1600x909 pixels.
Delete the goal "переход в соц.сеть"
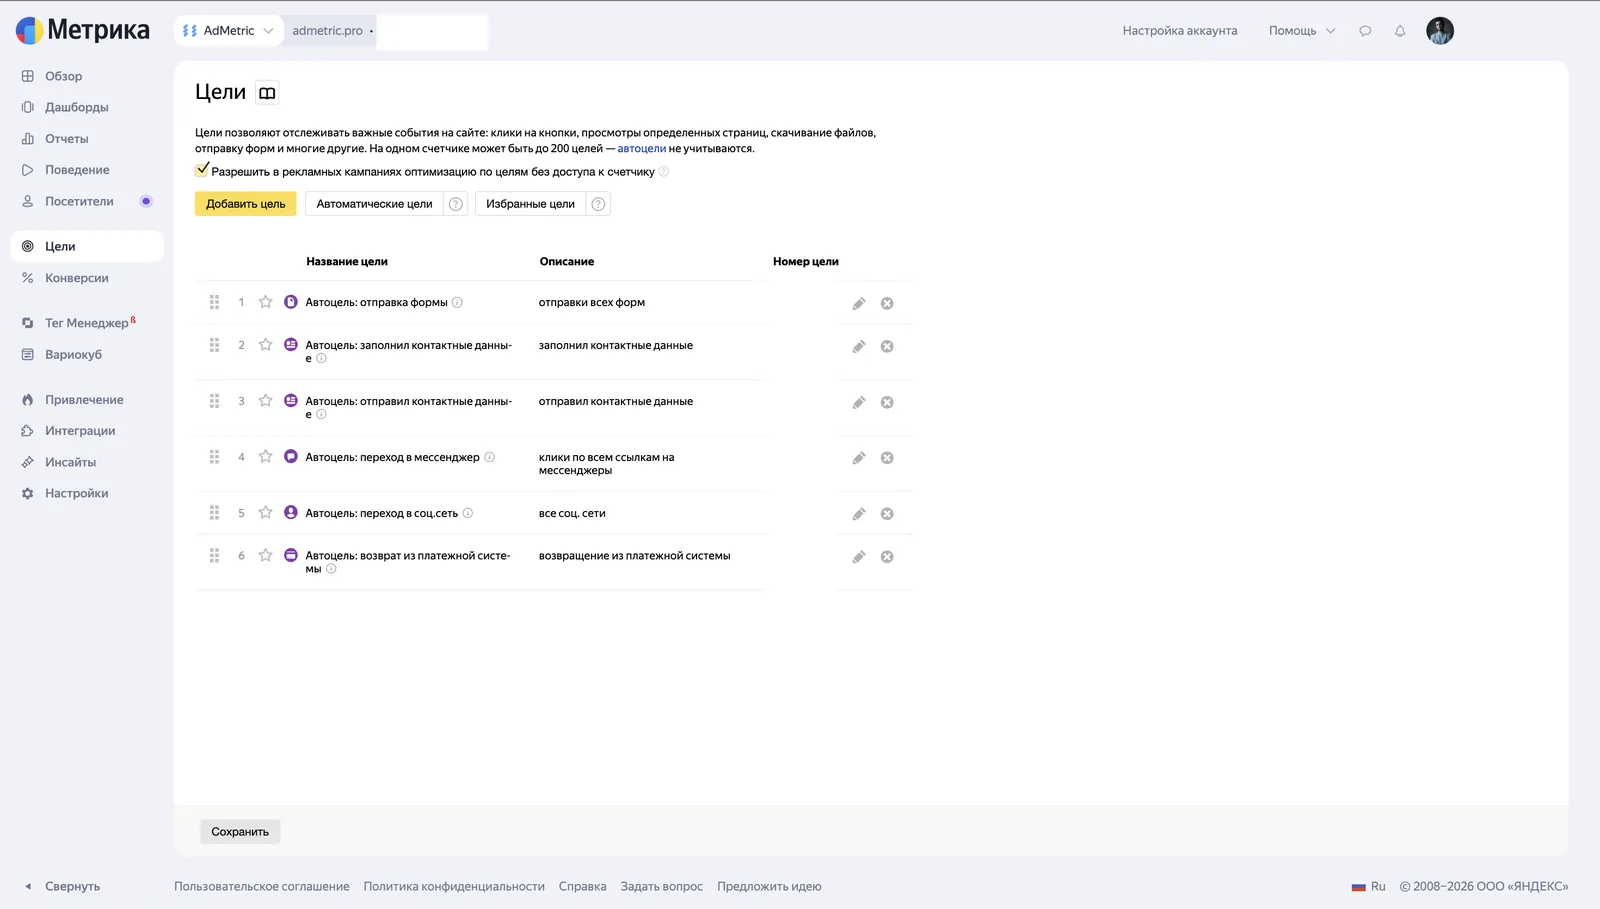coord(887,514)
